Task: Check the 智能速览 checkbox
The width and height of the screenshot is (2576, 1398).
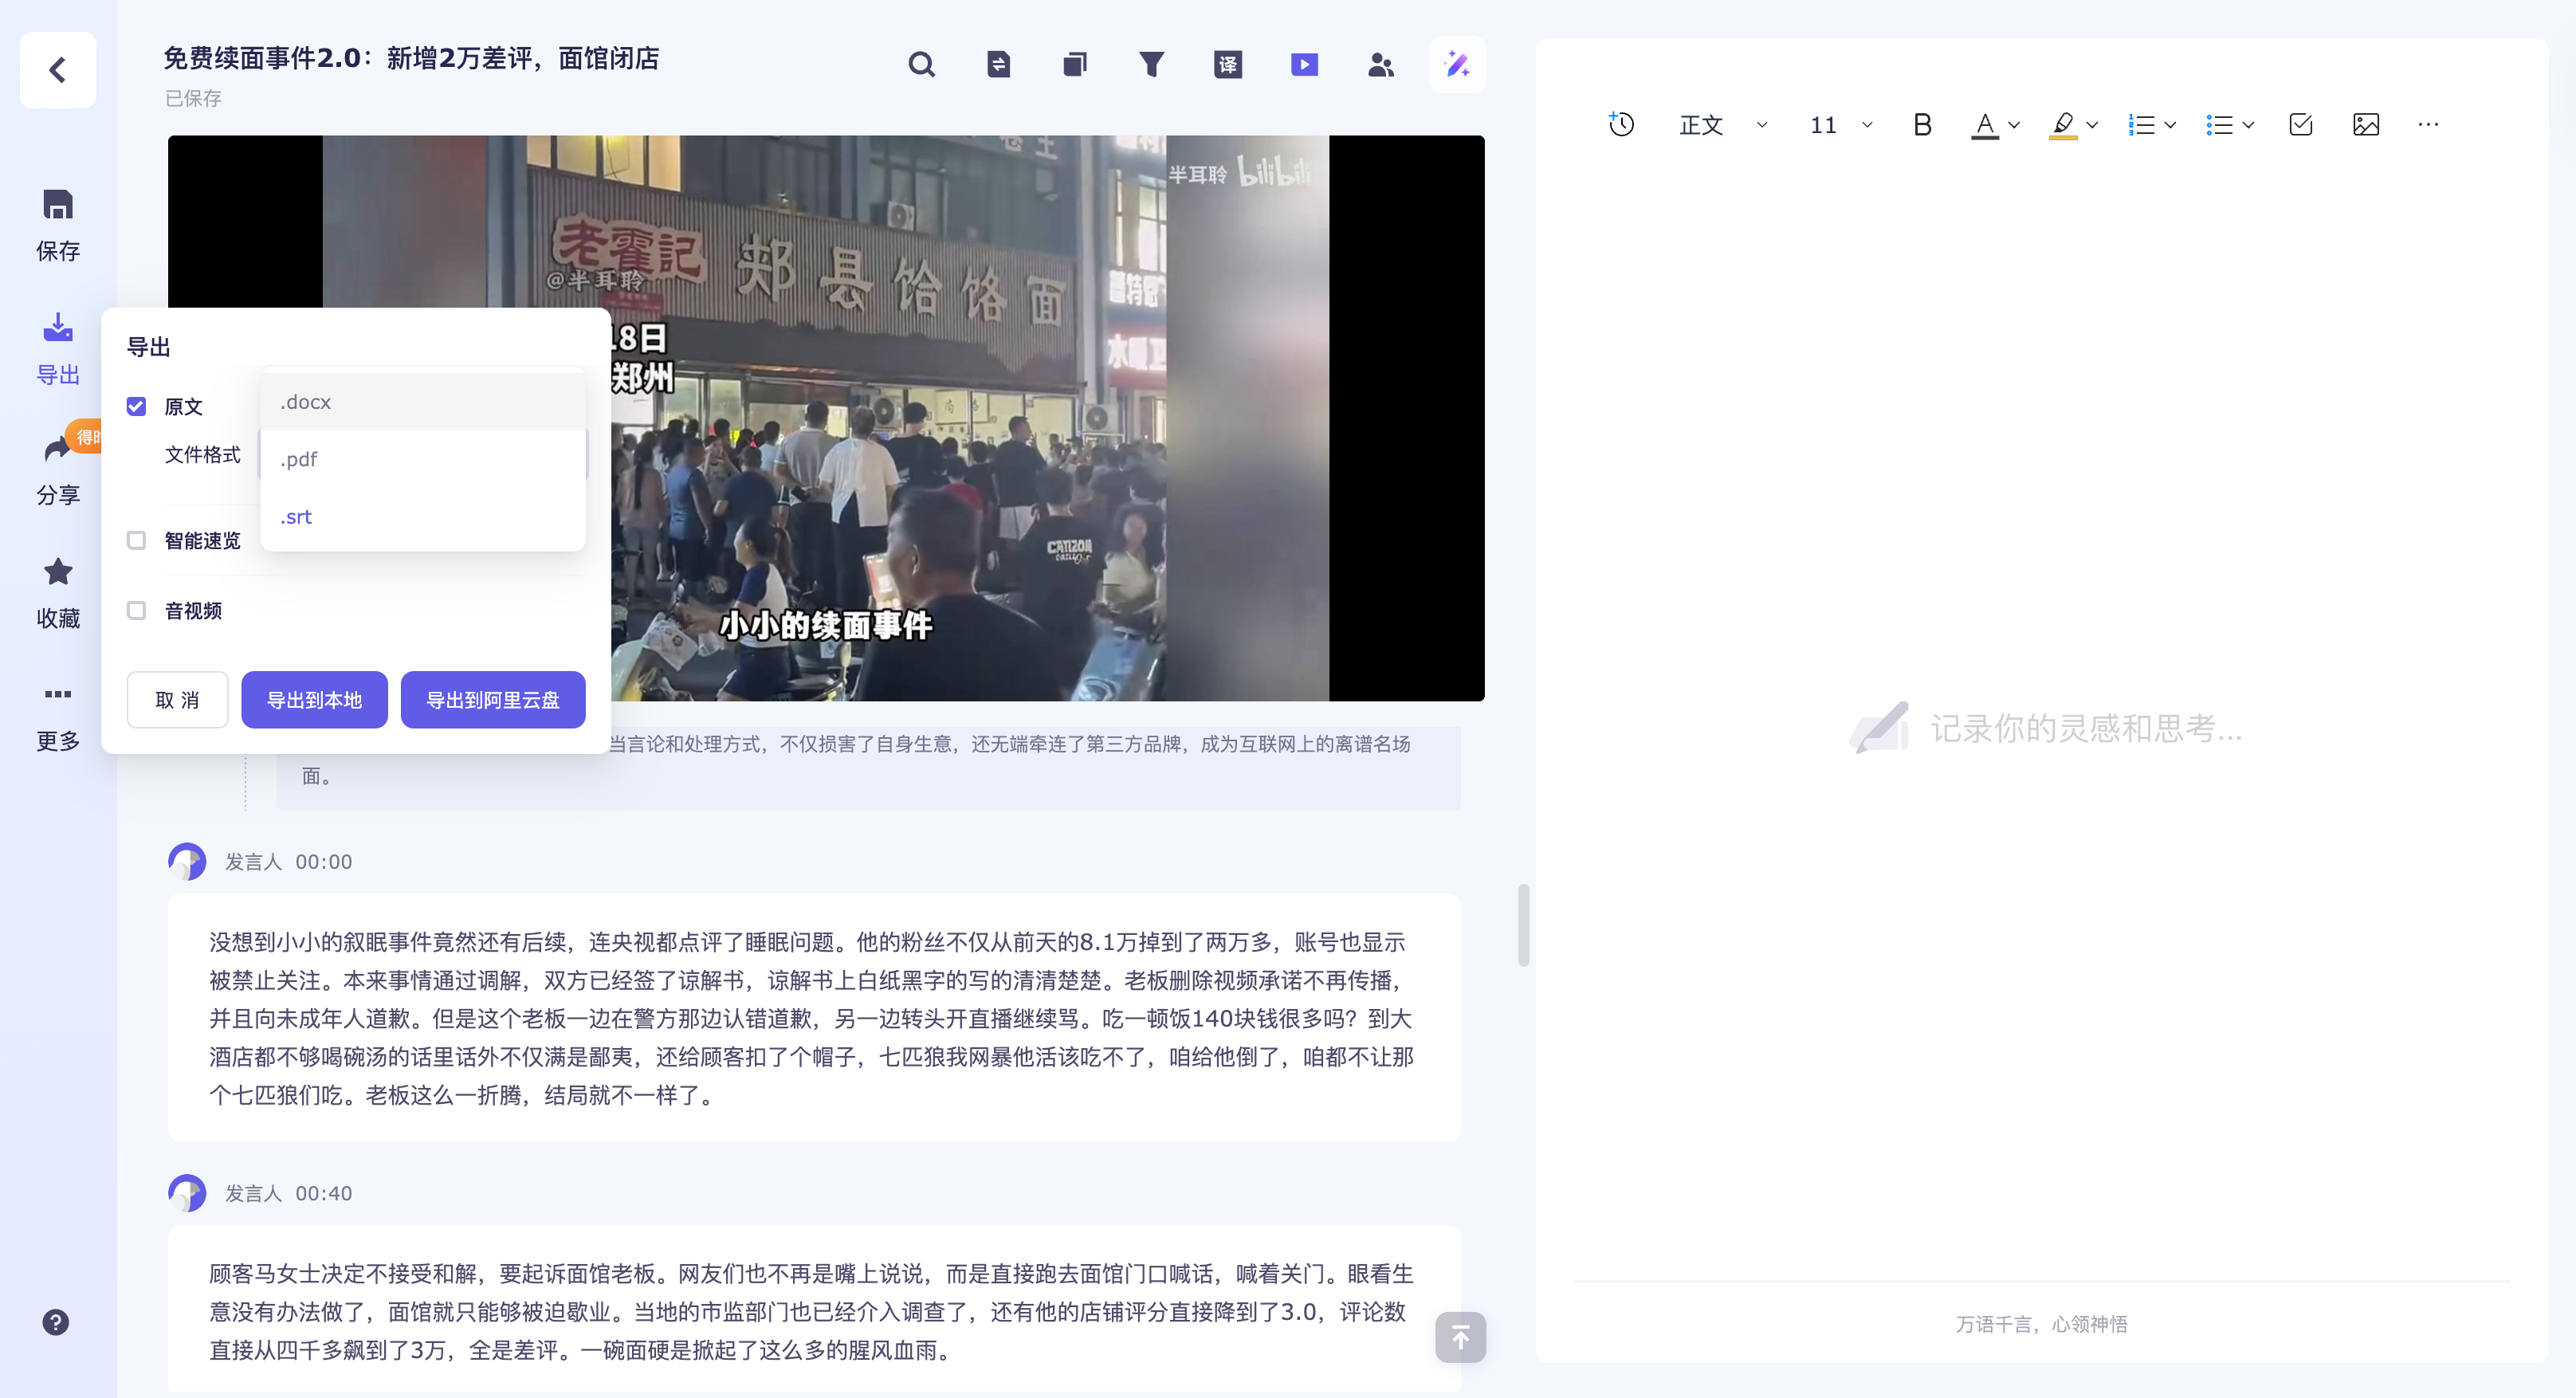Action: click(x=136, y=540)
